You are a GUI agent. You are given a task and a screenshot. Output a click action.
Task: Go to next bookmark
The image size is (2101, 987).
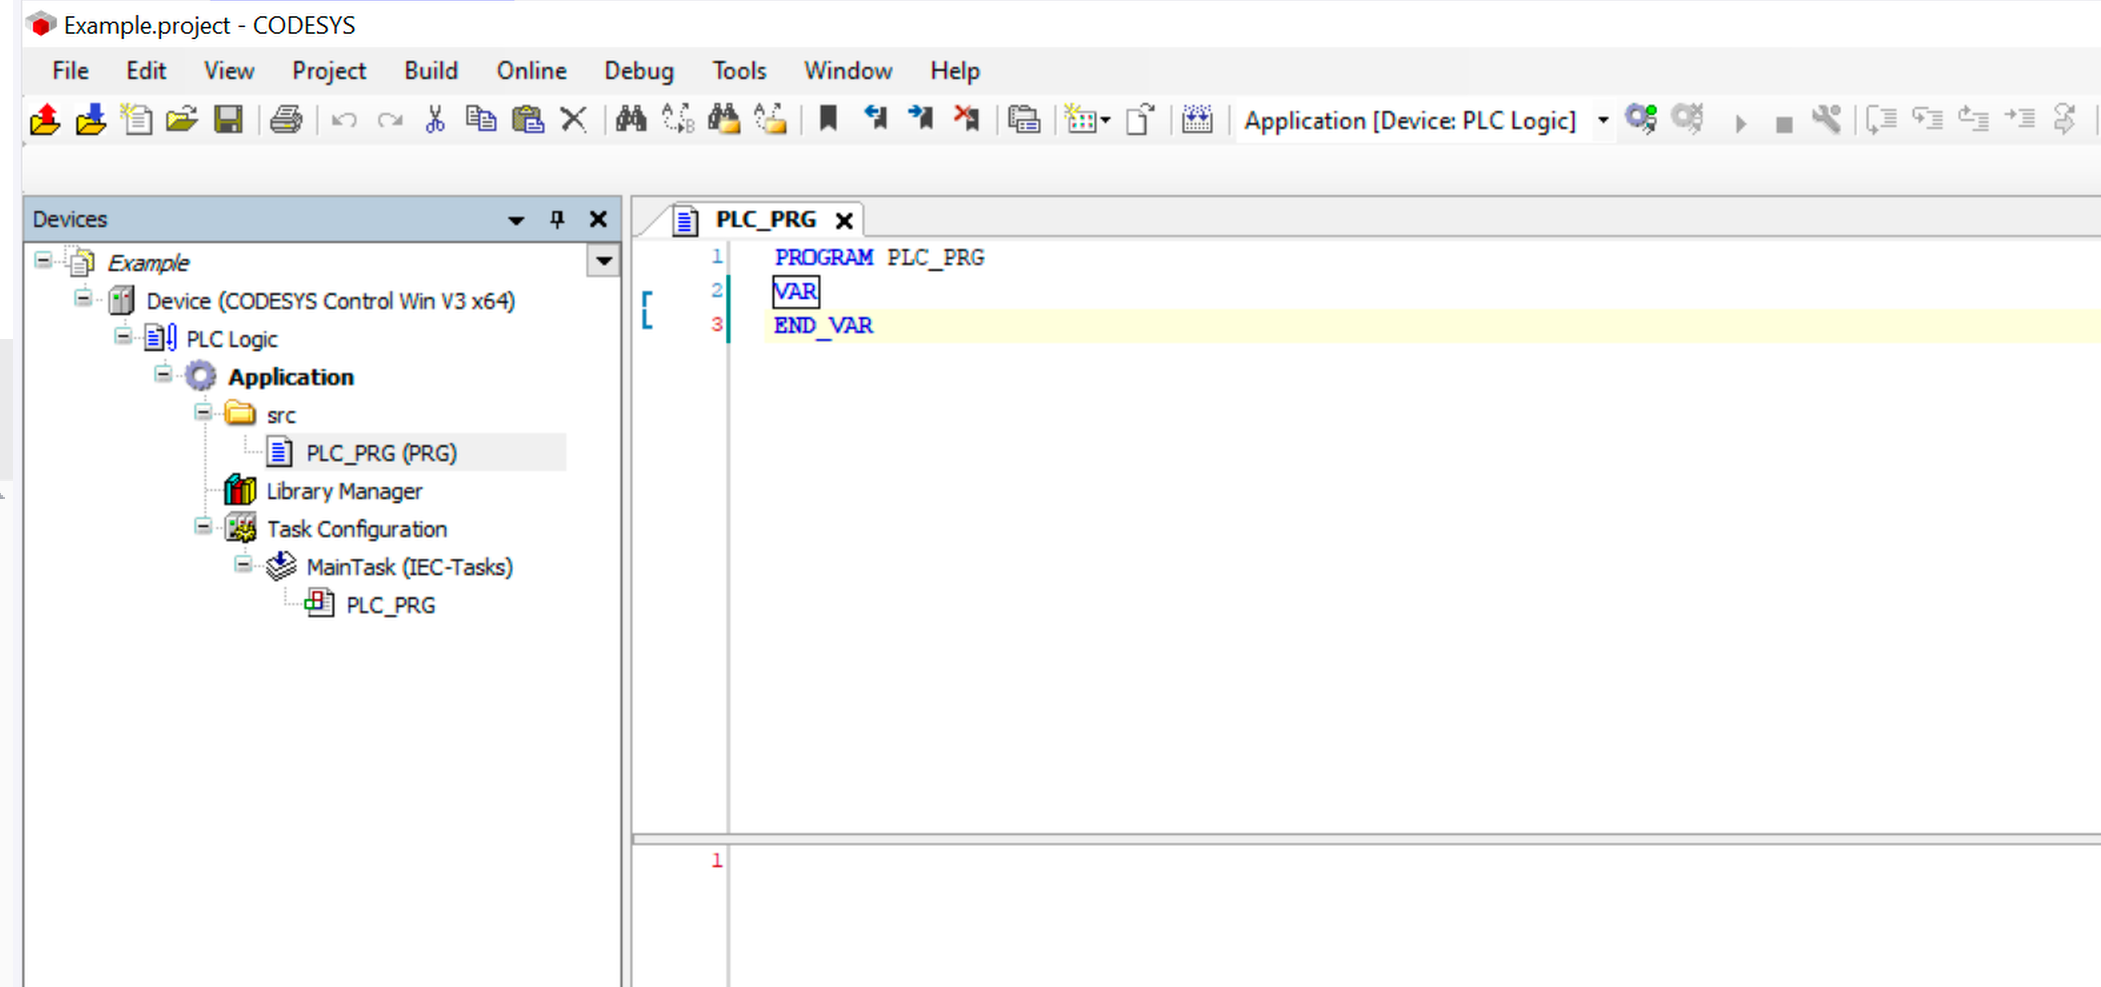tap(921, 119)
